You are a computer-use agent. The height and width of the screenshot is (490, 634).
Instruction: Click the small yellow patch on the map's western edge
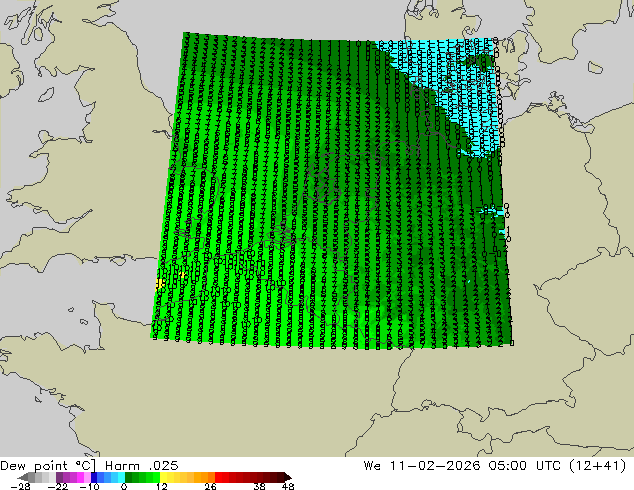(x=160, y=283)
